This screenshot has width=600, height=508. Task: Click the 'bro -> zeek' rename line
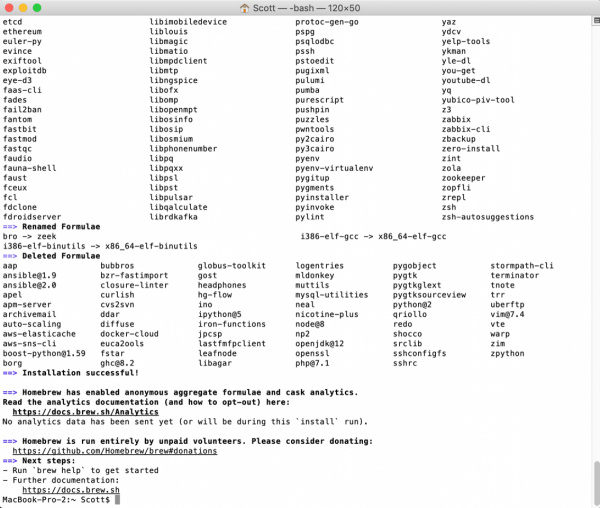point(29,236)
